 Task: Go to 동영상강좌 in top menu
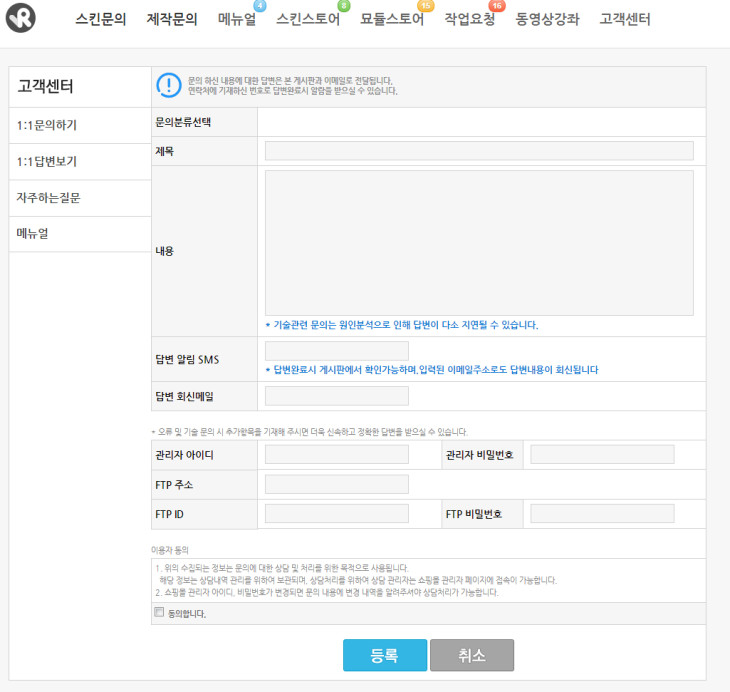pyautogui.click(x=547, y=19)
